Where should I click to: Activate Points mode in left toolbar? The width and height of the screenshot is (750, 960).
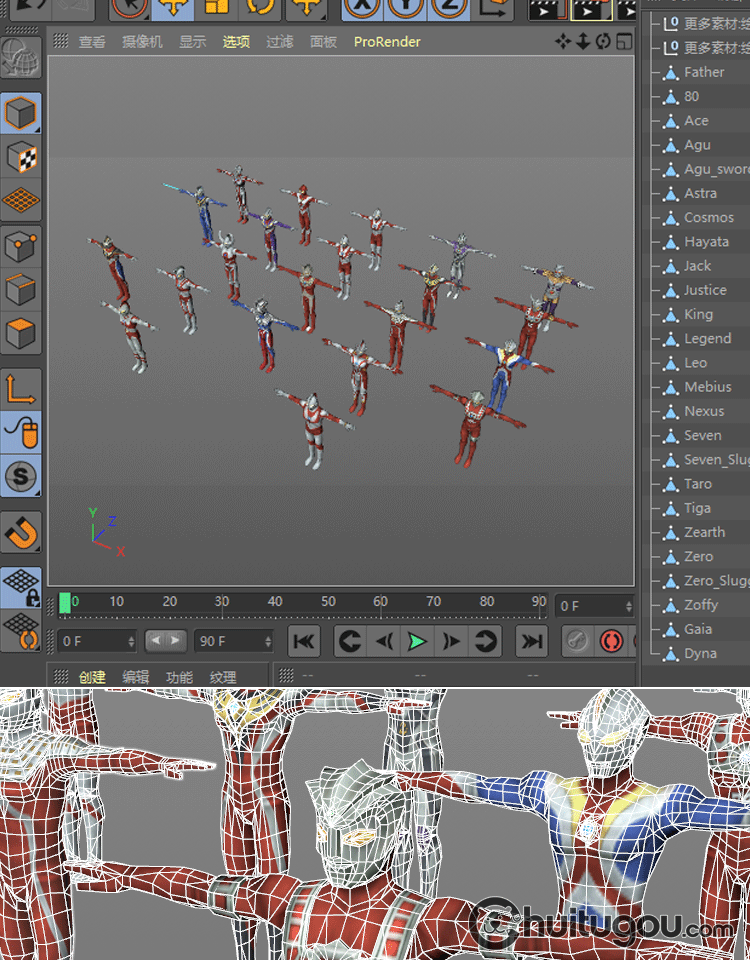tap(21, 245)
